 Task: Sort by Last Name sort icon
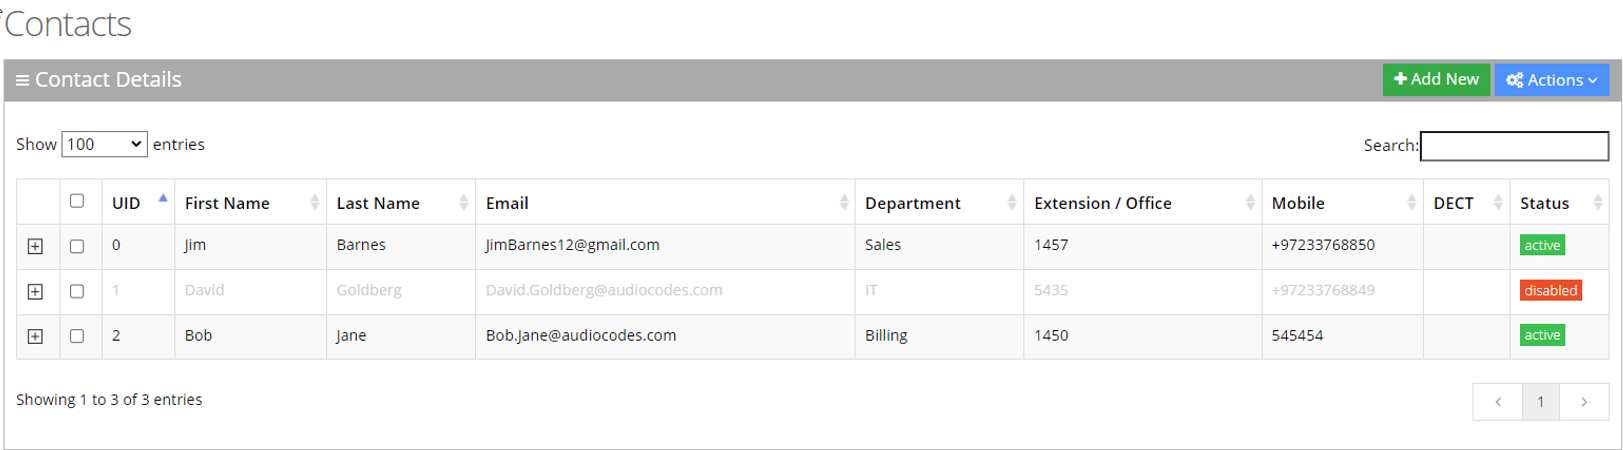click(464, 203)
